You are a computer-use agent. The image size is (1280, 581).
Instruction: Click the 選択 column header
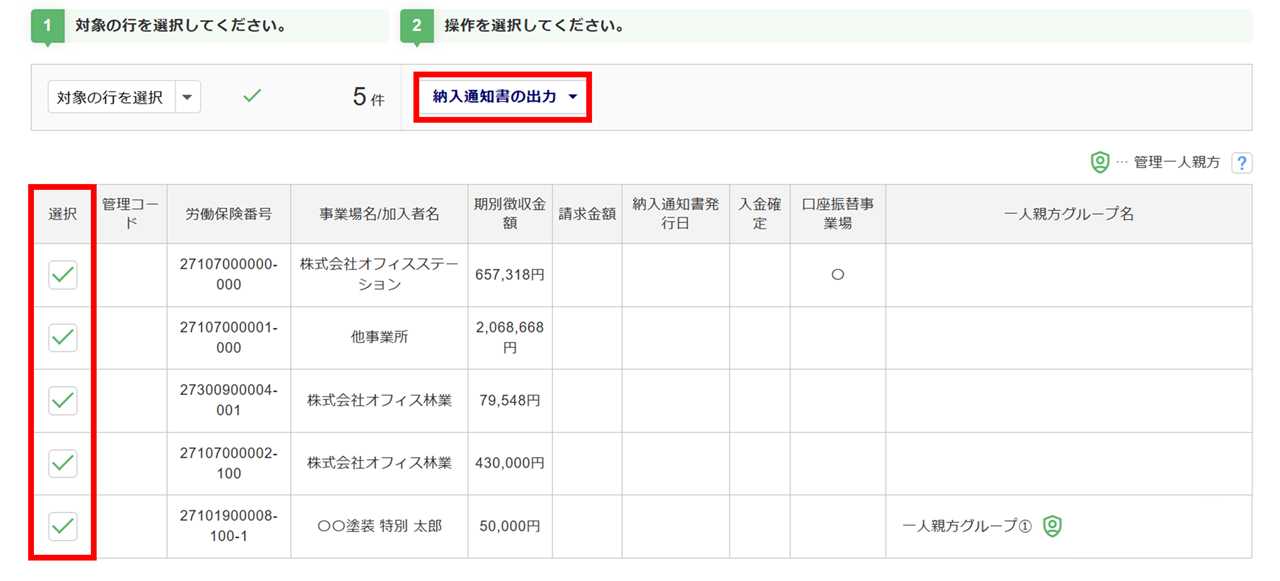[x=63, y=214]
